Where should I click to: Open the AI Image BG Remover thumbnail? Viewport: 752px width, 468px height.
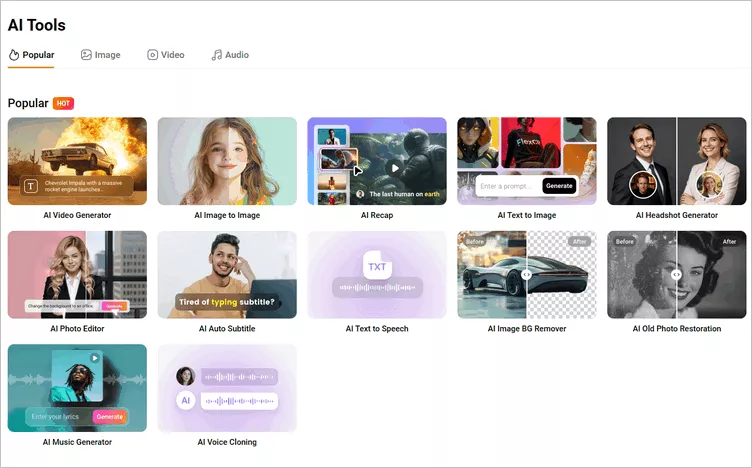[x=527, y=275]
